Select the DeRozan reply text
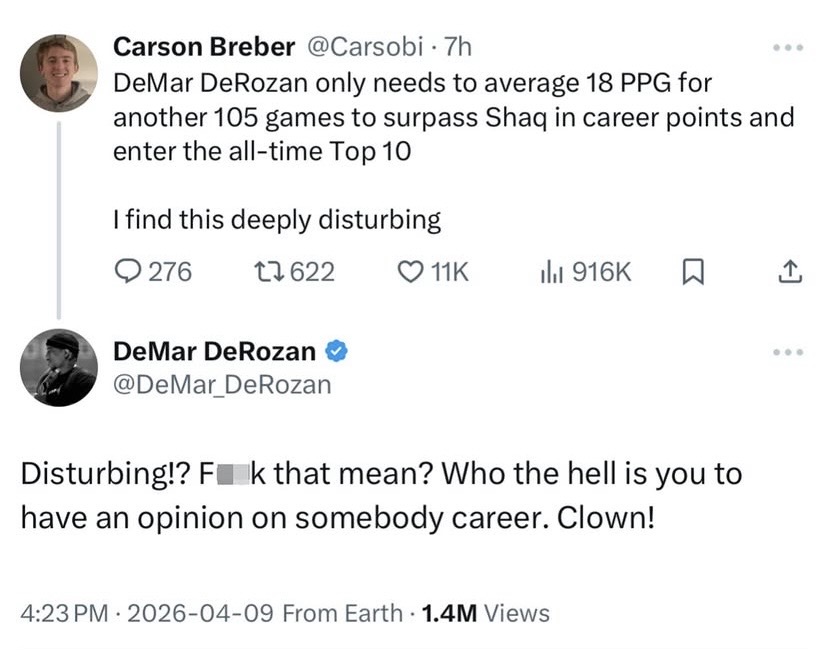The image size is (828, 650). pyautogui.click(x=381, y=495)
